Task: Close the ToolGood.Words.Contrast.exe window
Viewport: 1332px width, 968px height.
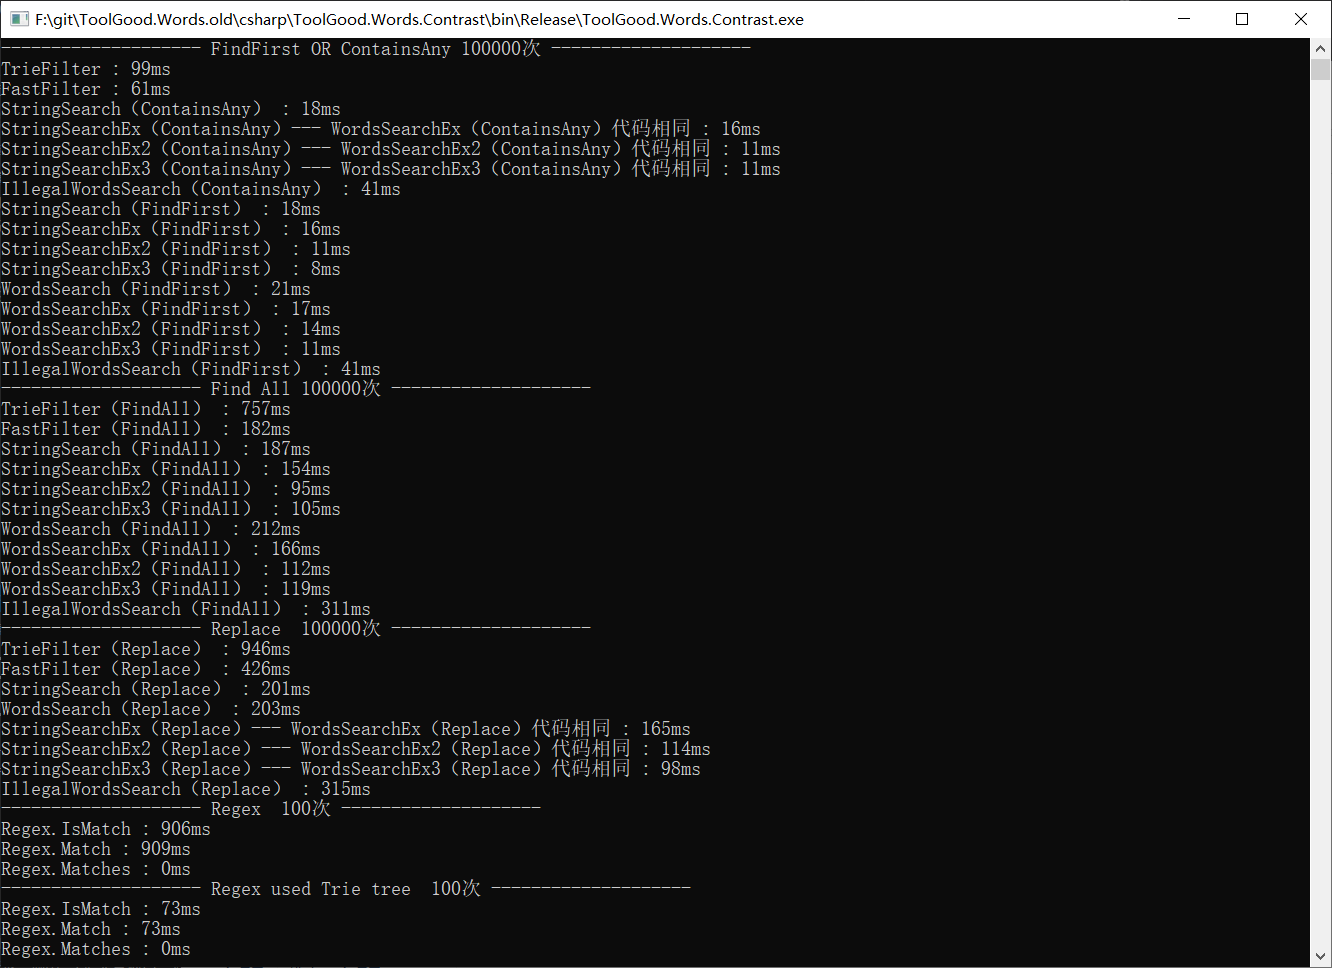Action: click(1301, 19)
